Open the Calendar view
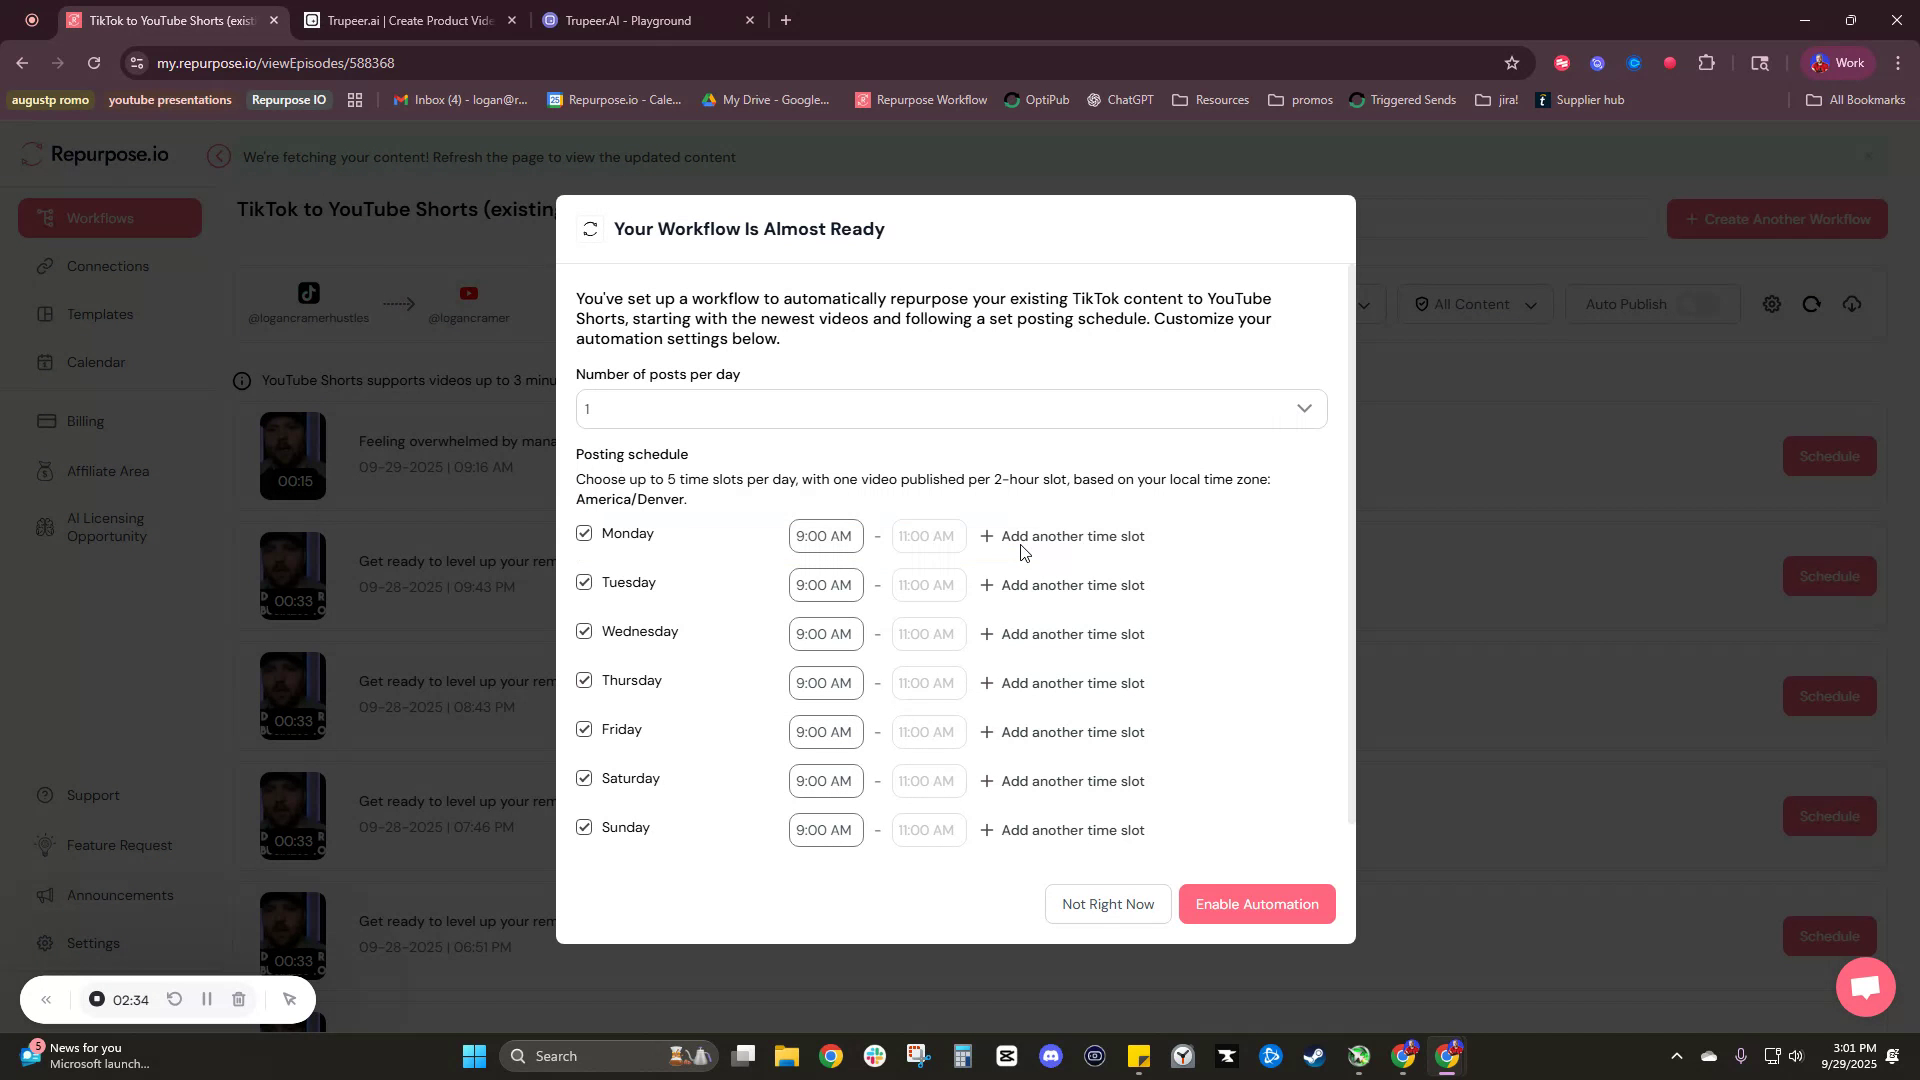This screenshot has height=1080, width=1920. click(95, 362)
